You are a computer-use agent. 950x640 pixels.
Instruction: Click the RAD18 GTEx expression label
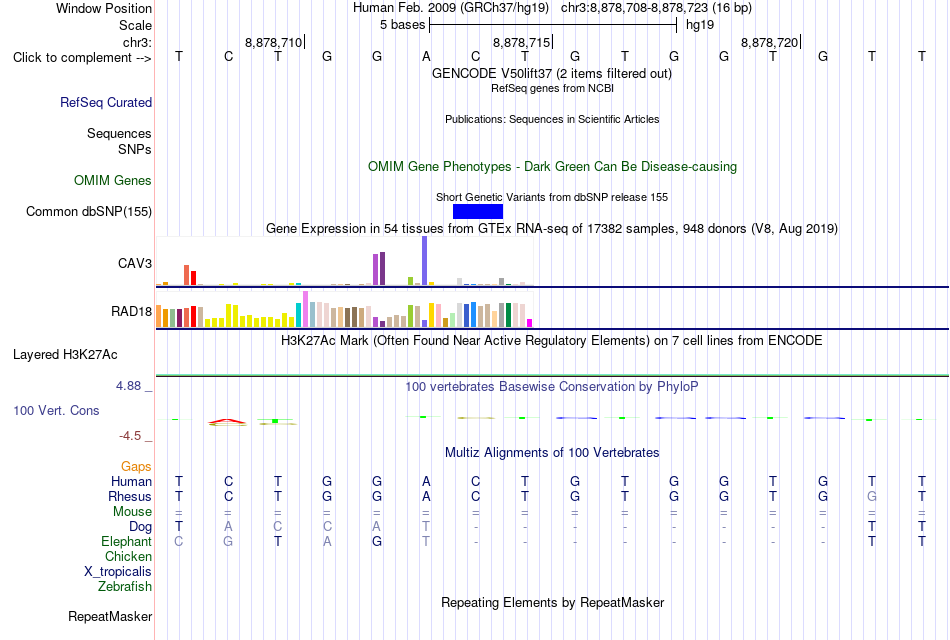[x=131, y=312]
